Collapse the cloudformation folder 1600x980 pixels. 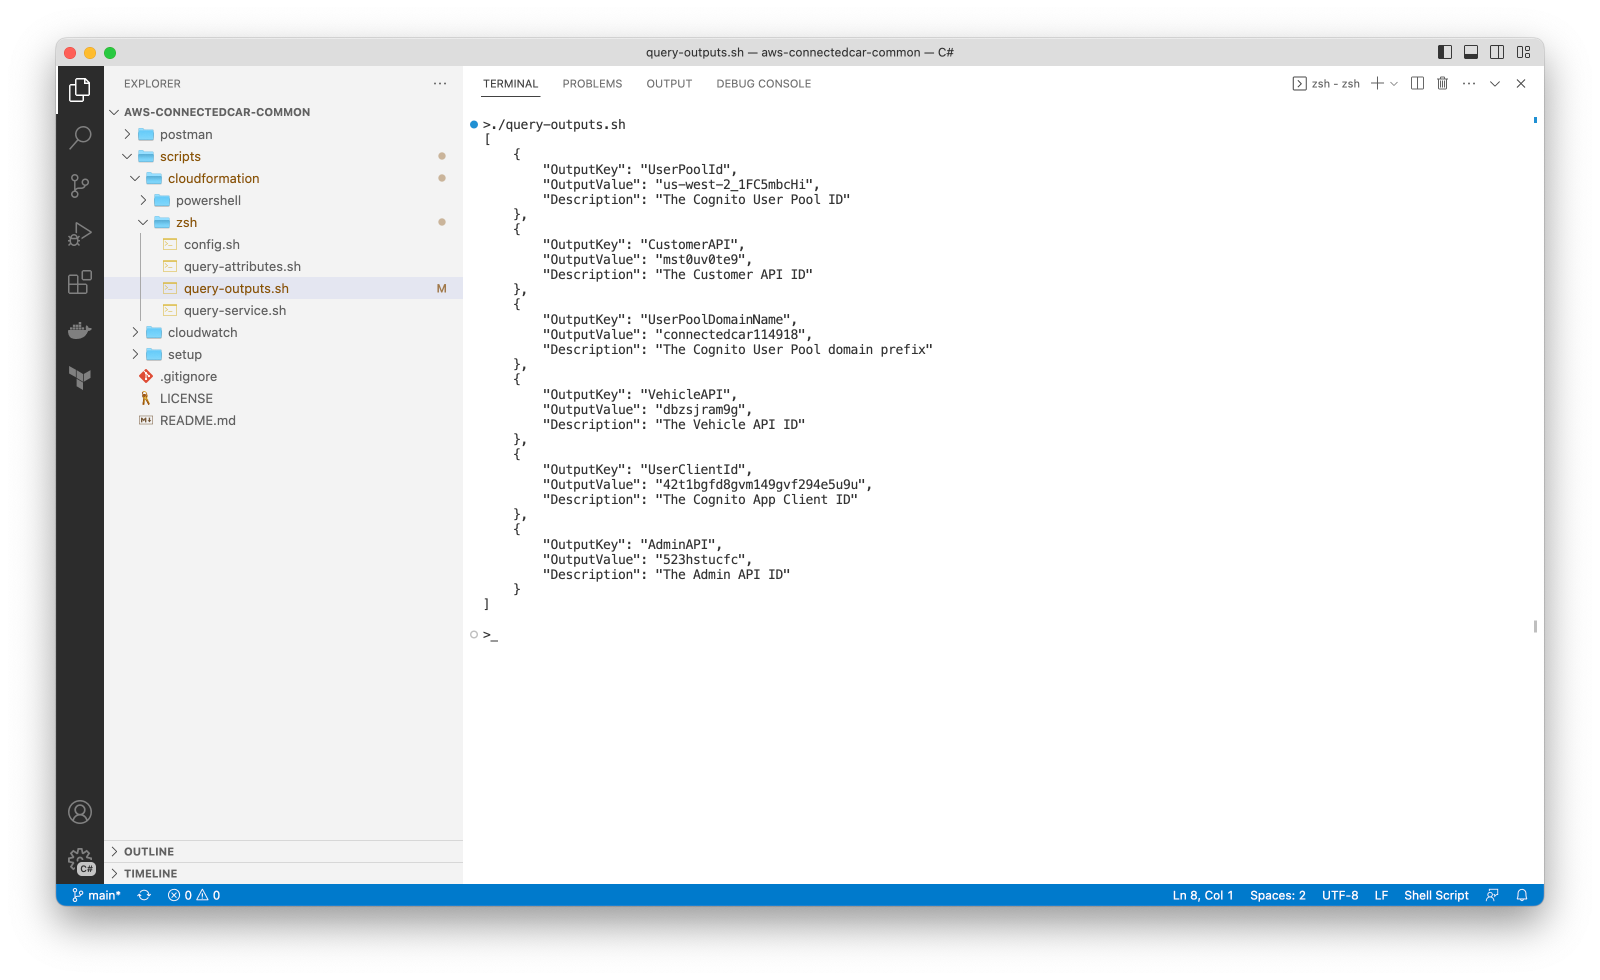(x=284, y=178)
